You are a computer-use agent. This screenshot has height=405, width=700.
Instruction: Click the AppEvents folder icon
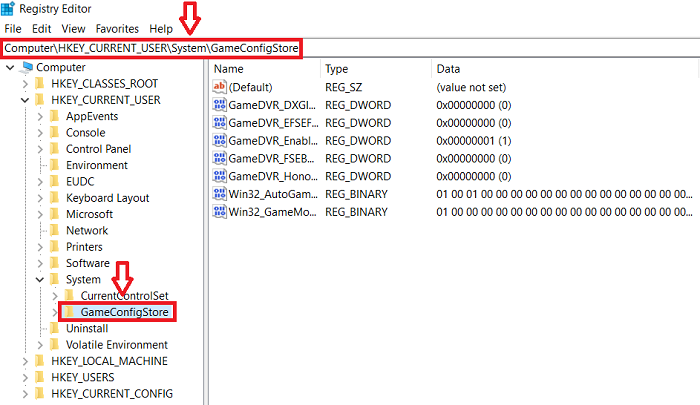(x=54, y=116)
